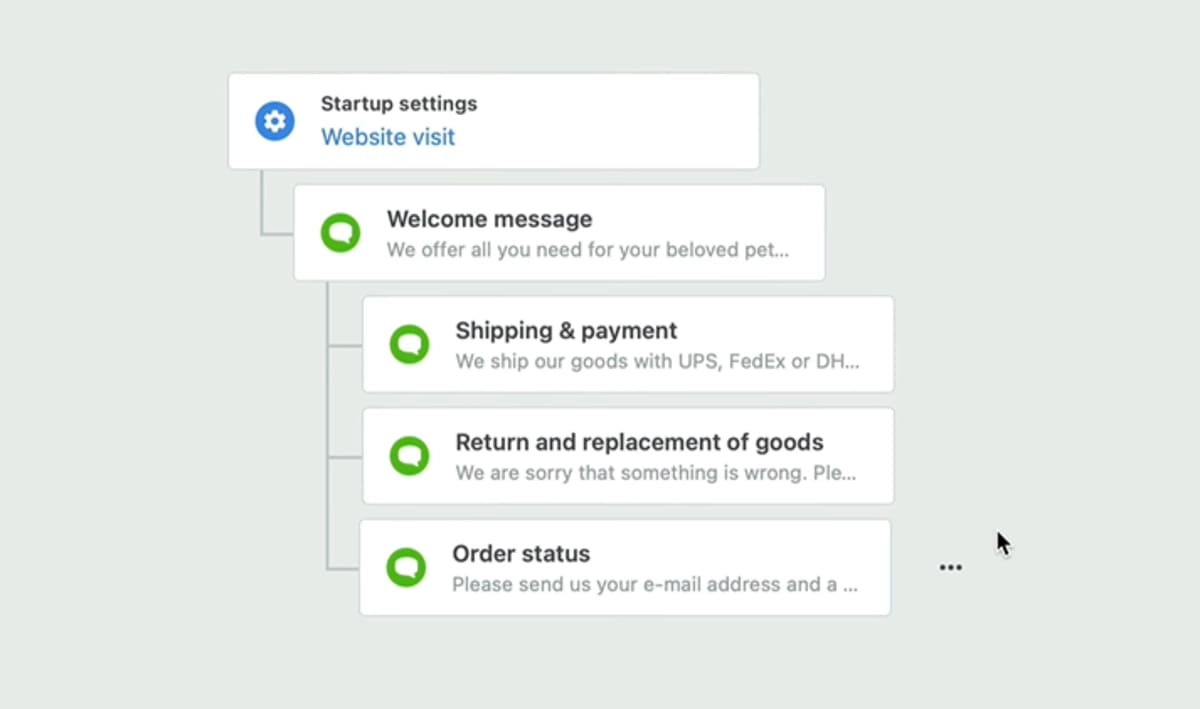The width and height of the screenshot is (1200, 709).
Task: Click the connector line left of Shipping node
Action: (x=344, y=346)
